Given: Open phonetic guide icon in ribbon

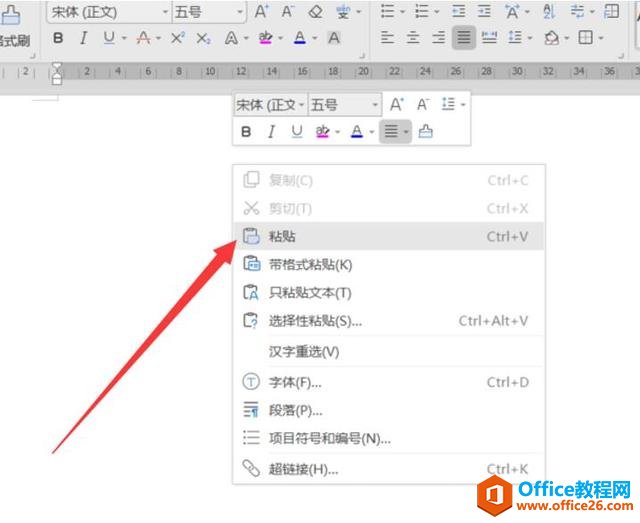Looking at the screenshot, I should (x=343, y=12).
